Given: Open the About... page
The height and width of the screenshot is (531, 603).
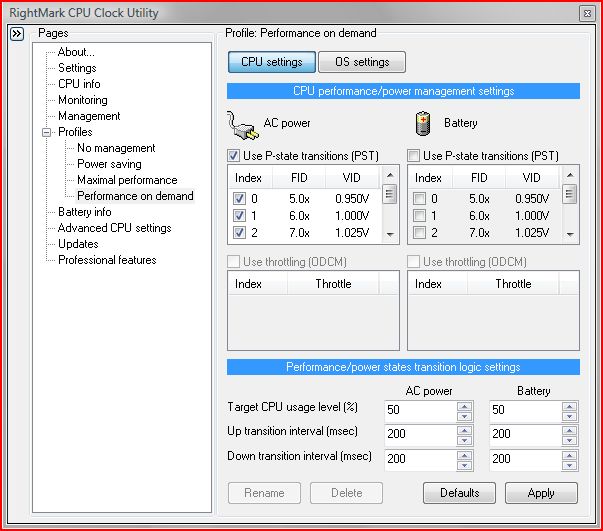Looking at the screenshot, I should [x=76, y=52].
